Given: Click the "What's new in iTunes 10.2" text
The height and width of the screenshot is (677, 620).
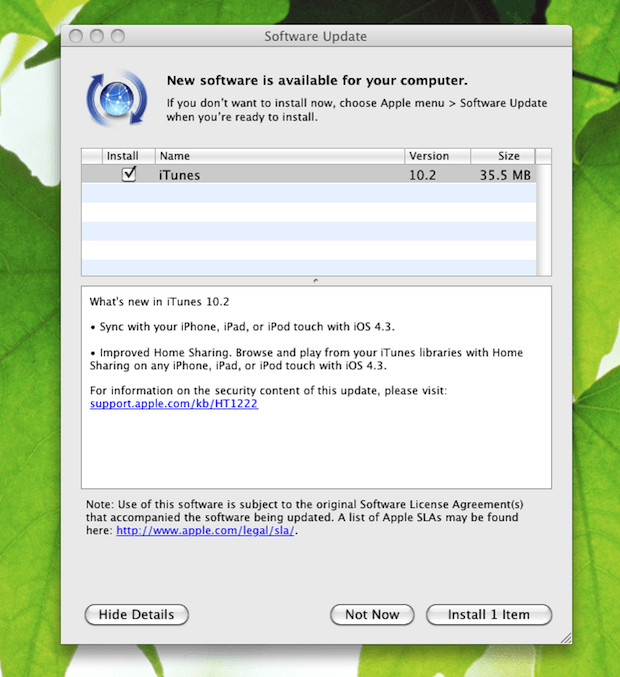Looking at the screenshot, I should [x=159, y=301].
